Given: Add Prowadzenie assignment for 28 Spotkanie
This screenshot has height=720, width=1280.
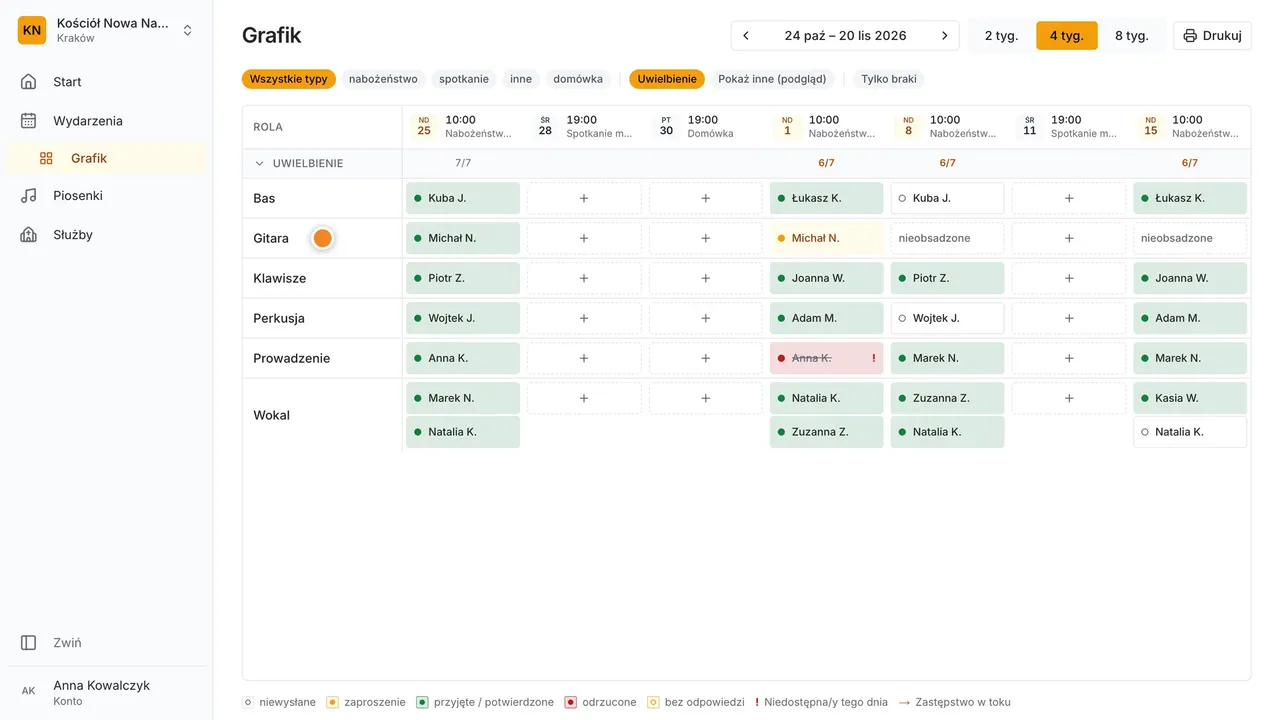Looking at the screenshot, I should pos(584,358).
